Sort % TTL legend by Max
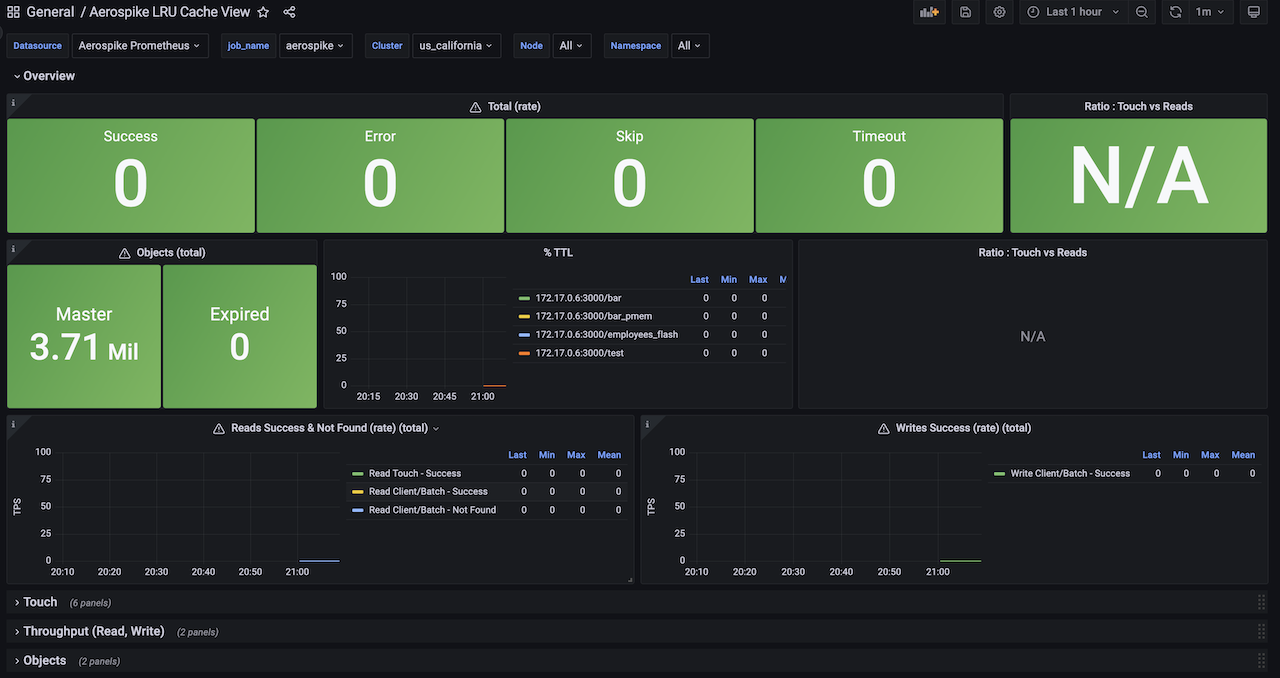This screenshot has height=678, width=1280. click(x=758, y=280)
